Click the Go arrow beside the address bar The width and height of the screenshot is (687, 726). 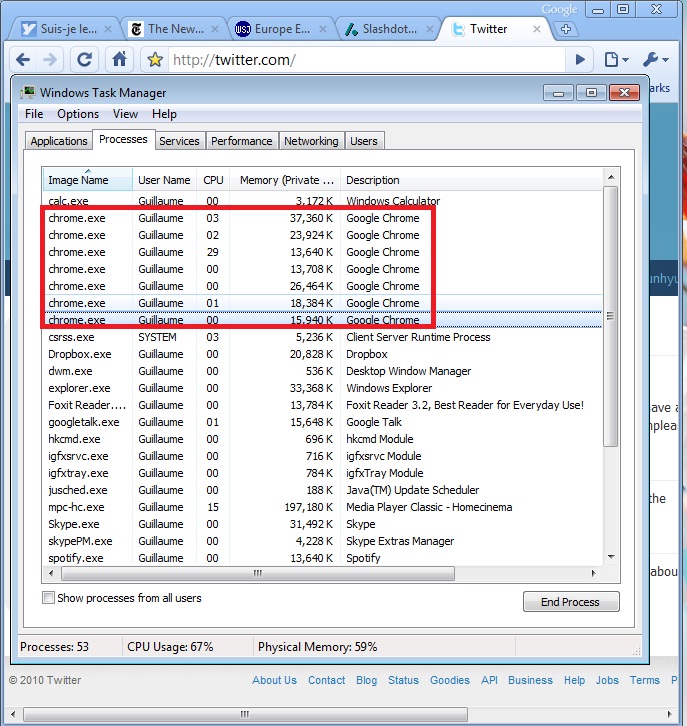pyautogui.click(x=580, y=60)
